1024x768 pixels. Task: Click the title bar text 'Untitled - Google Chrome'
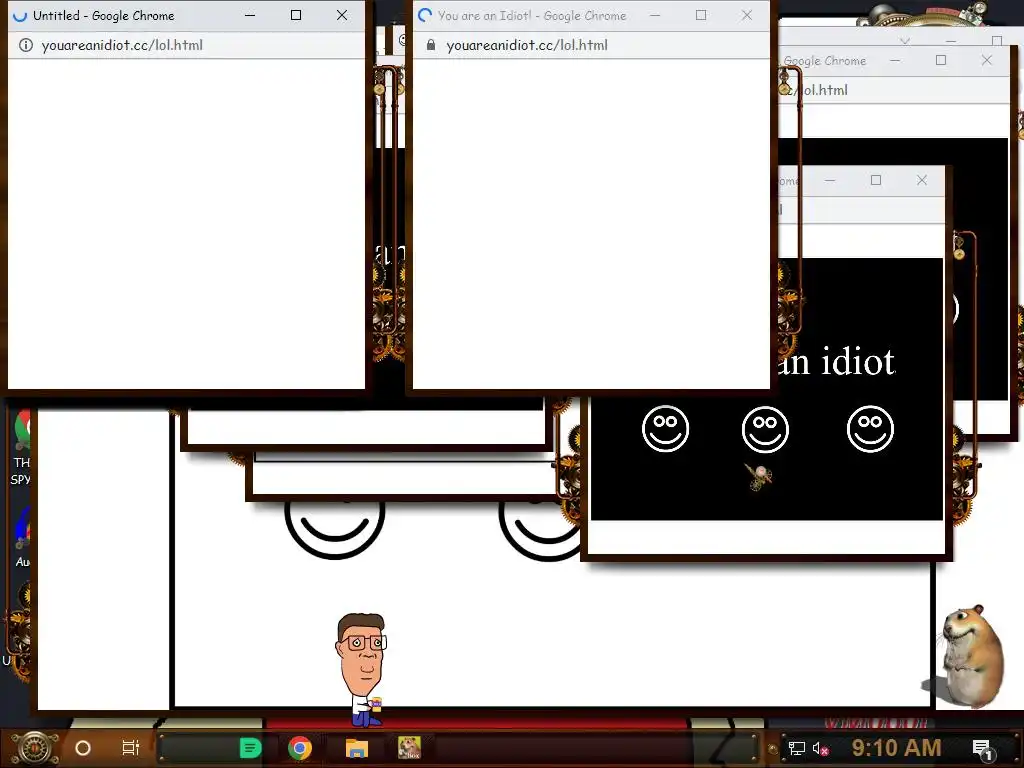(x=104, y=16)
